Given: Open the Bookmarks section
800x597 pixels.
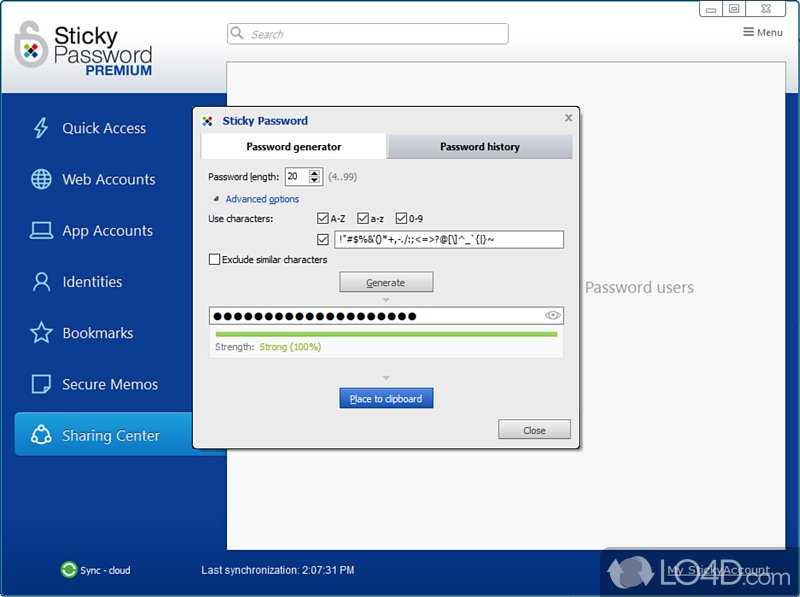Looking at the screenshot, I should coord(97,333).
